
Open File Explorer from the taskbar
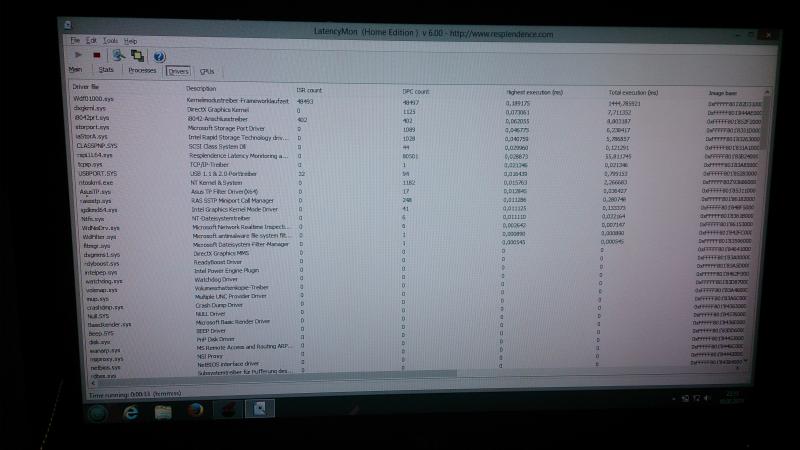tap(163, 411)
